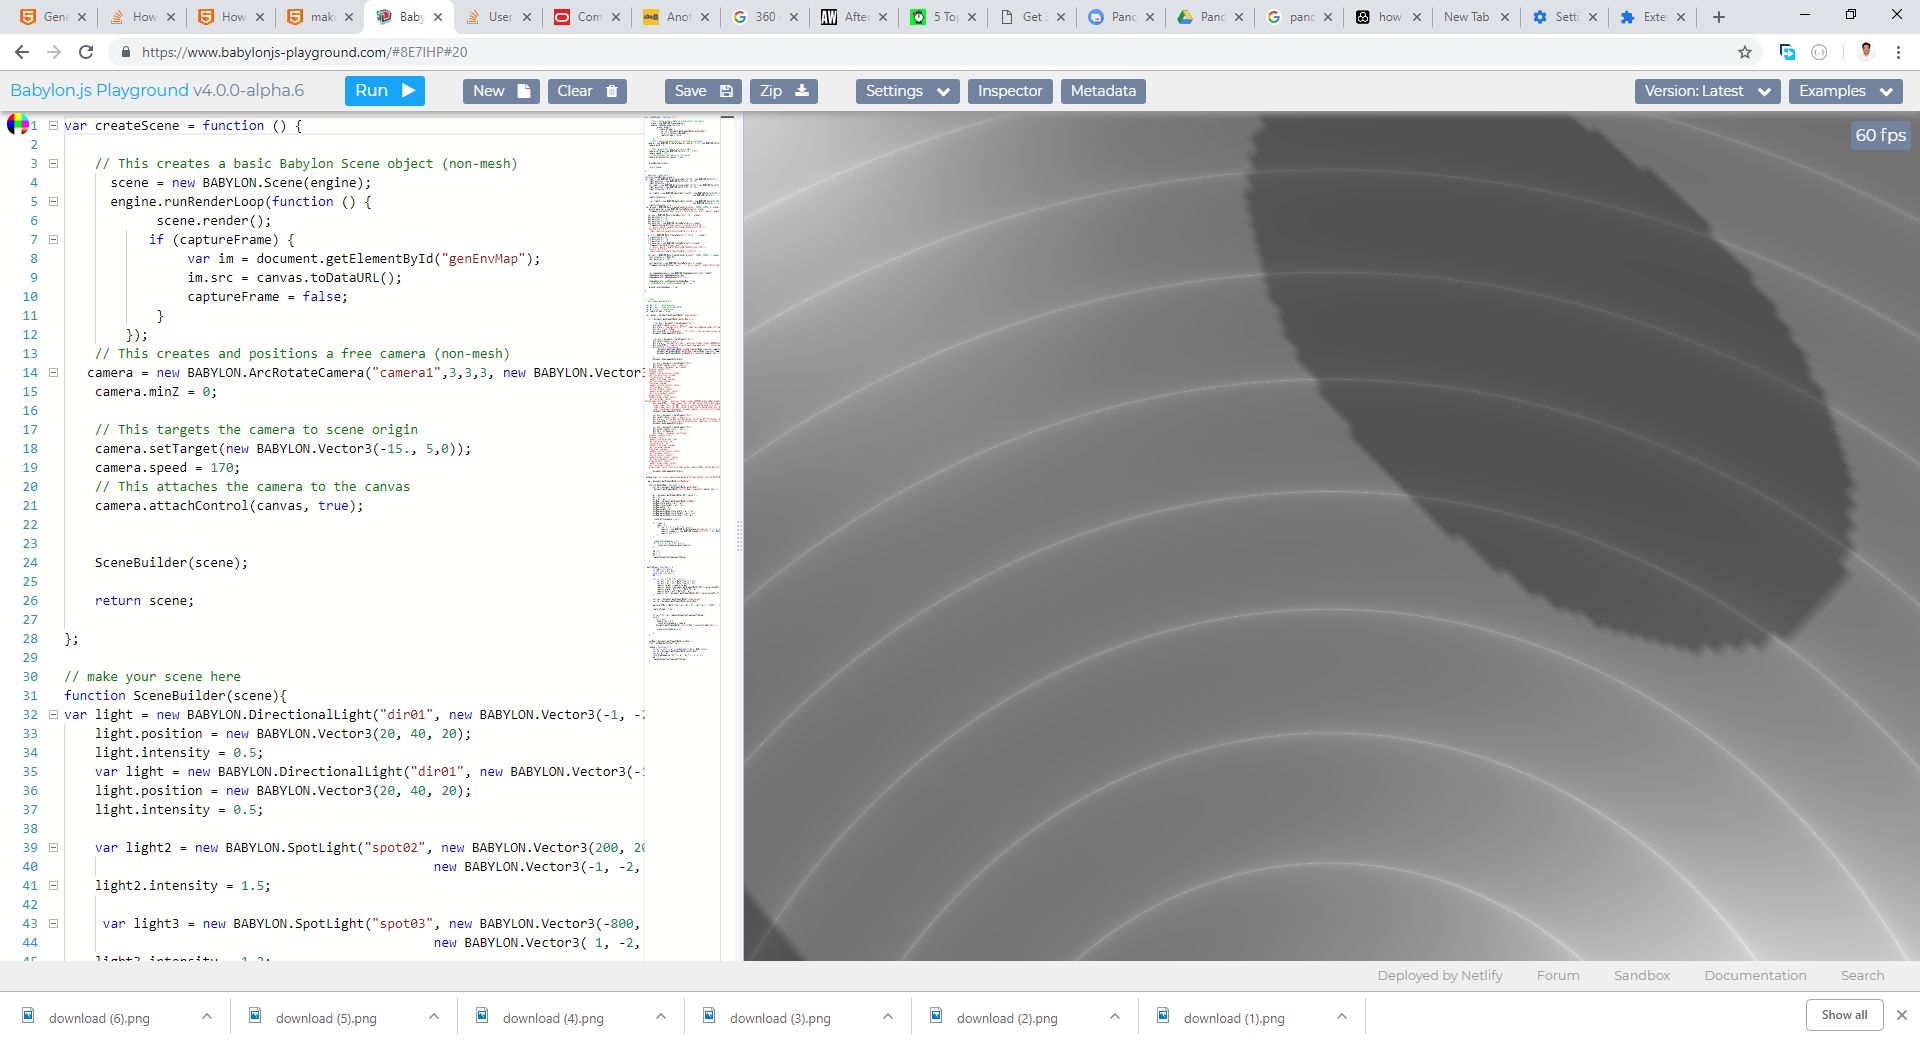This screenshot has height=1040, width=1920.
Task: Go back in browser history
Action: click(x=22, y=52)
